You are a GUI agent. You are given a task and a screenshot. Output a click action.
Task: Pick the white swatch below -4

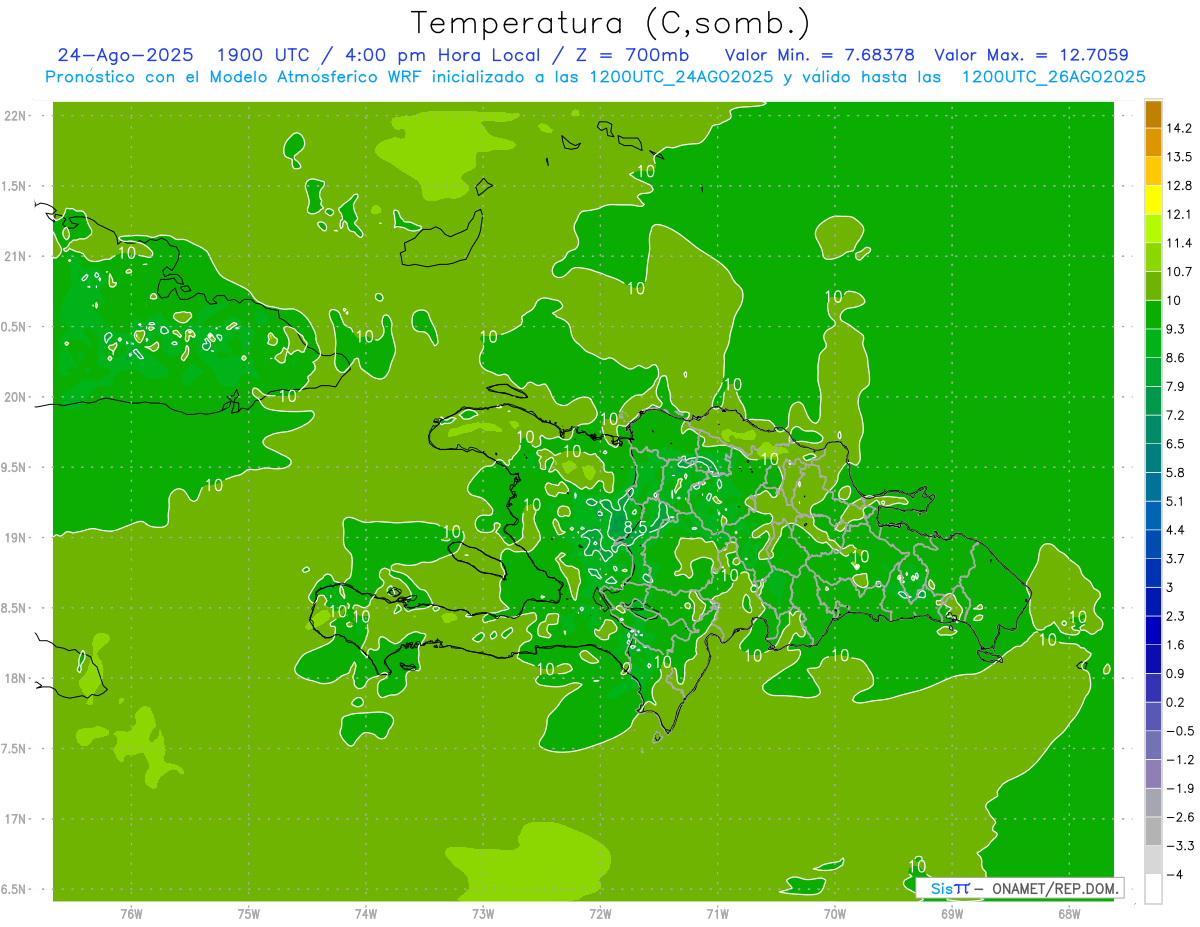pos(1153,889)
